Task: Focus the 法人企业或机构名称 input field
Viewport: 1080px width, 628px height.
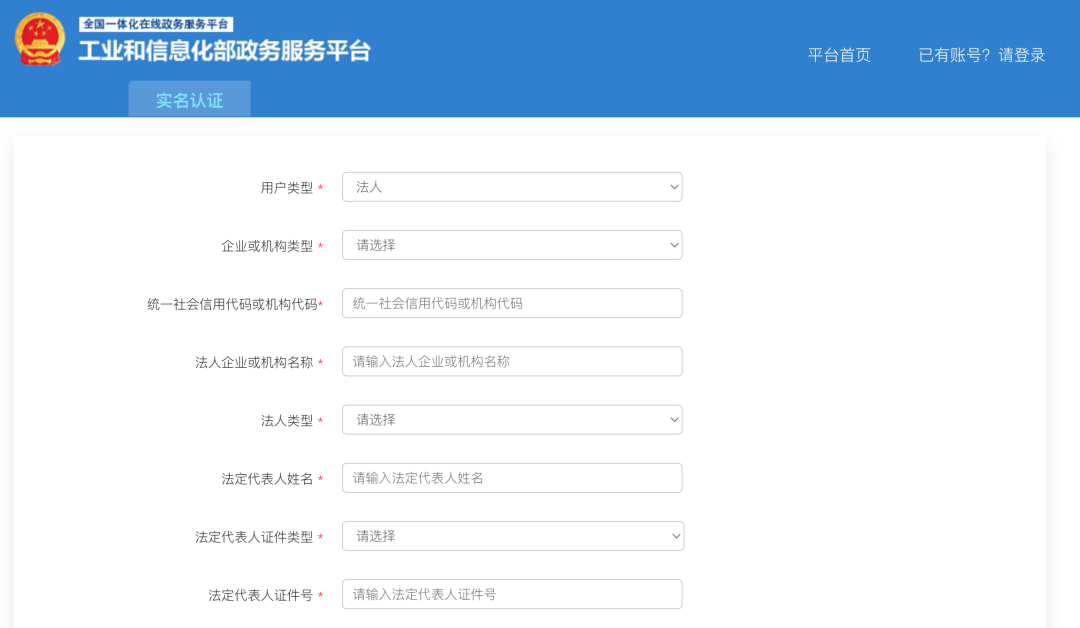Action: tap(512, 362)
